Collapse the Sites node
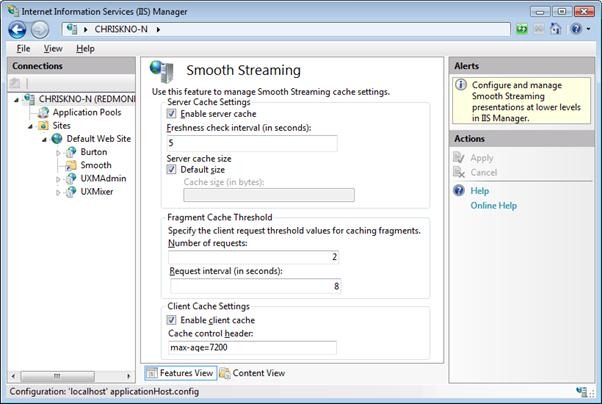Screen dimensions: 602x404 [x=30, y=126]
